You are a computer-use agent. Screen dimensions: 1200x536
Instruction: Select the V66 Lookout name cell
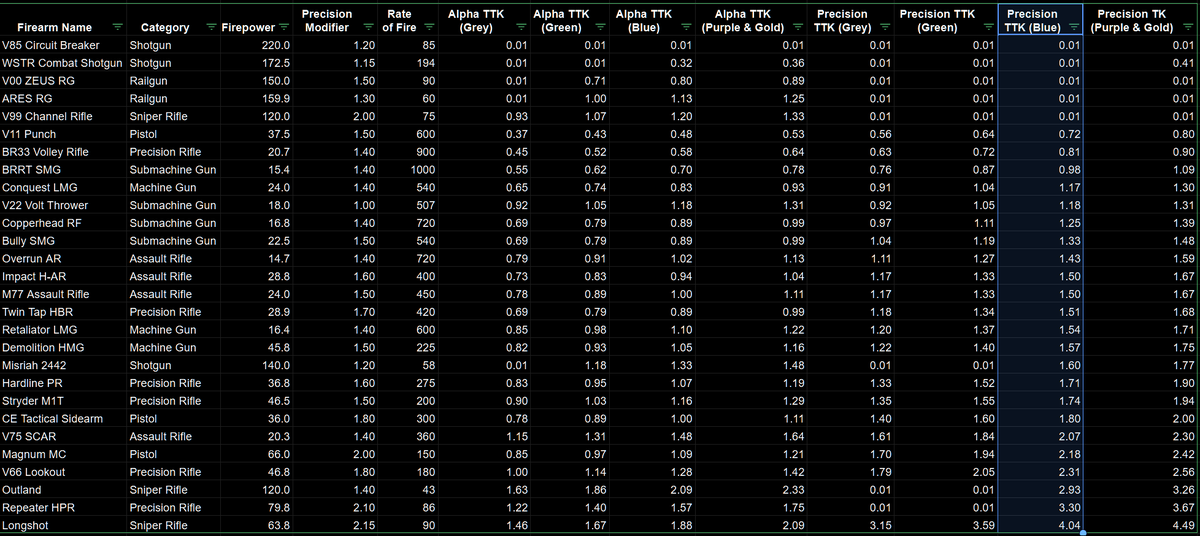pyautogui.click(x=63, y=471)
